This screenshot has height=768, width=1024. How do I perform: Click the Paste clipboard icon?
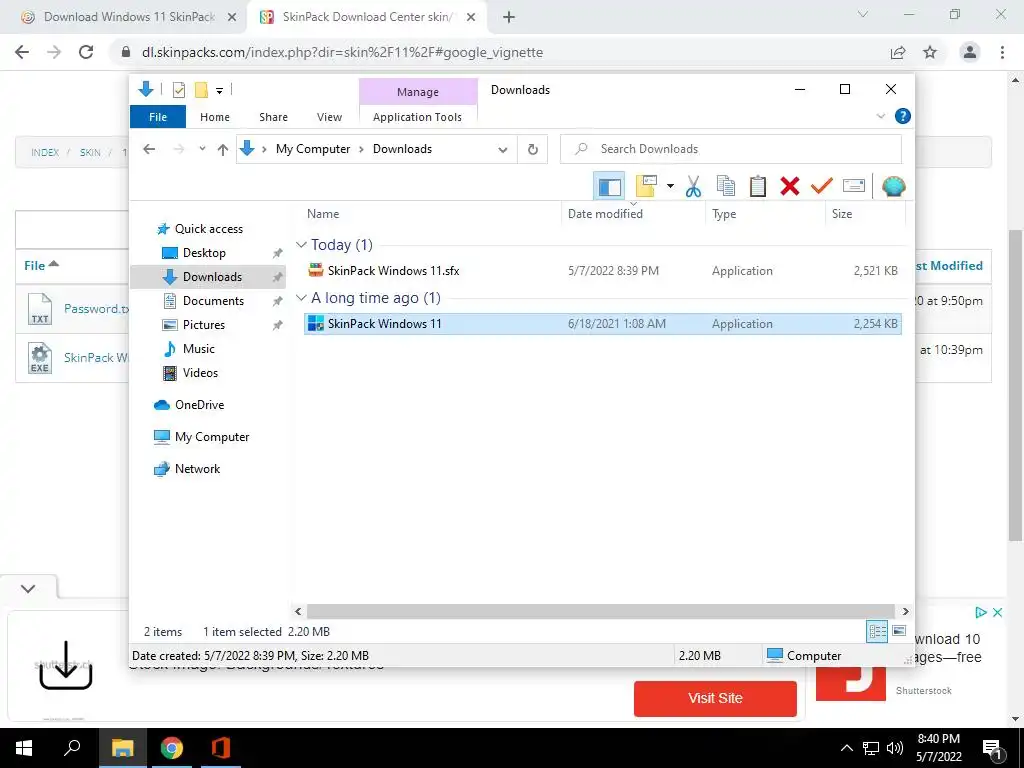758,187
